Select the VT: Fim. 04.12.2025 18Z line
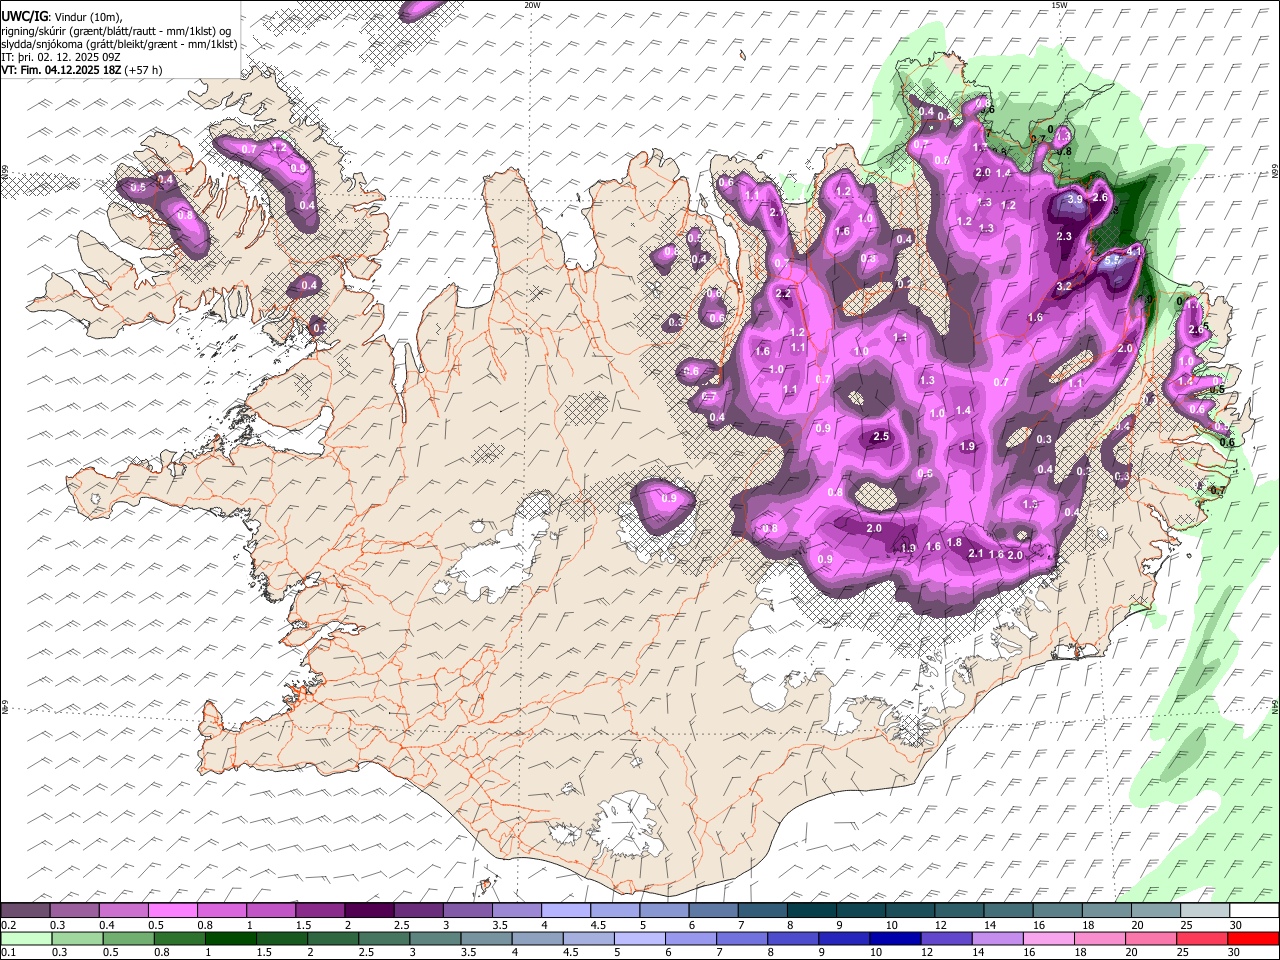 (x=82, y=70)
